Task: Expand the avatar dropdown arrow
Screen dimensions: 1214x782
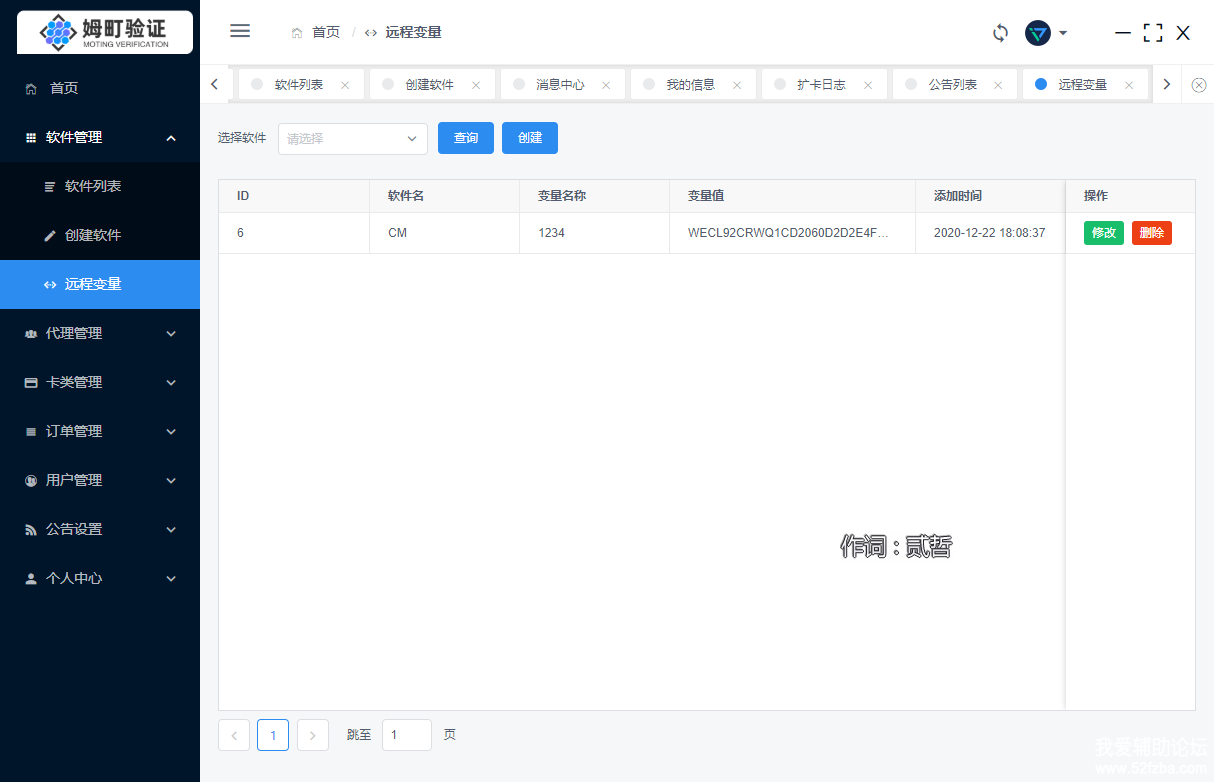Action: [1063, 33]
